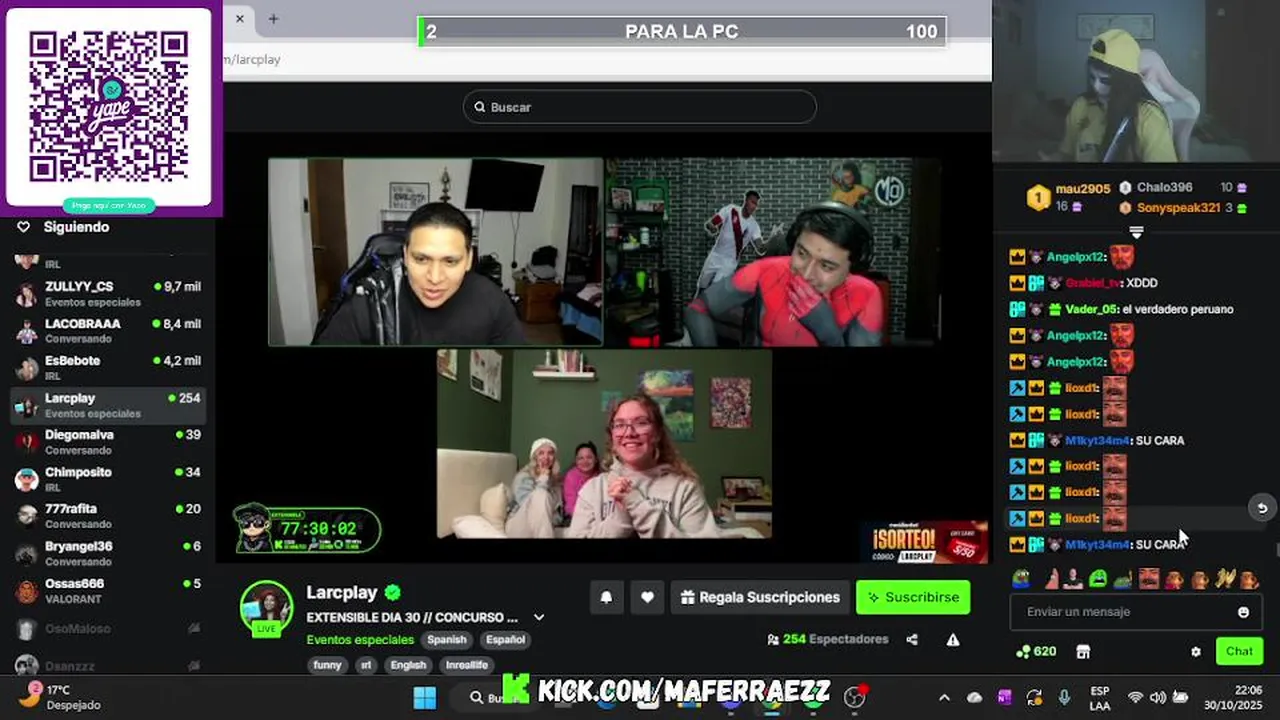Viewport: 1280px width, 720px height.
Task: Insert the laughing mustache man emote
Action: [1148, 578]
